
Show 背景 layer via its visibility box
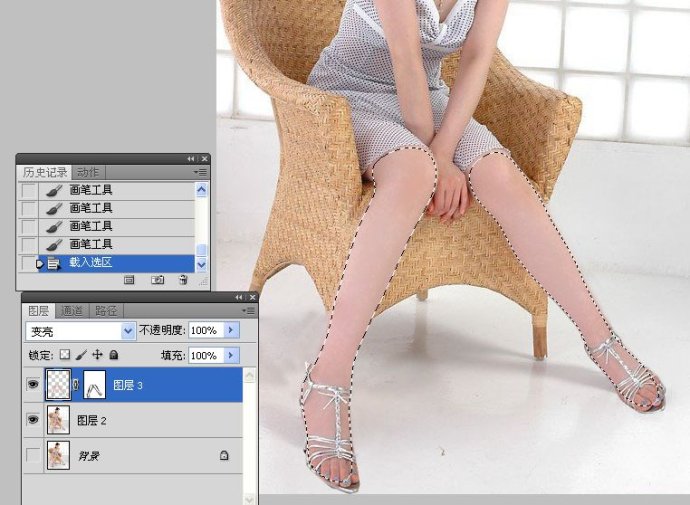[33, 455]
